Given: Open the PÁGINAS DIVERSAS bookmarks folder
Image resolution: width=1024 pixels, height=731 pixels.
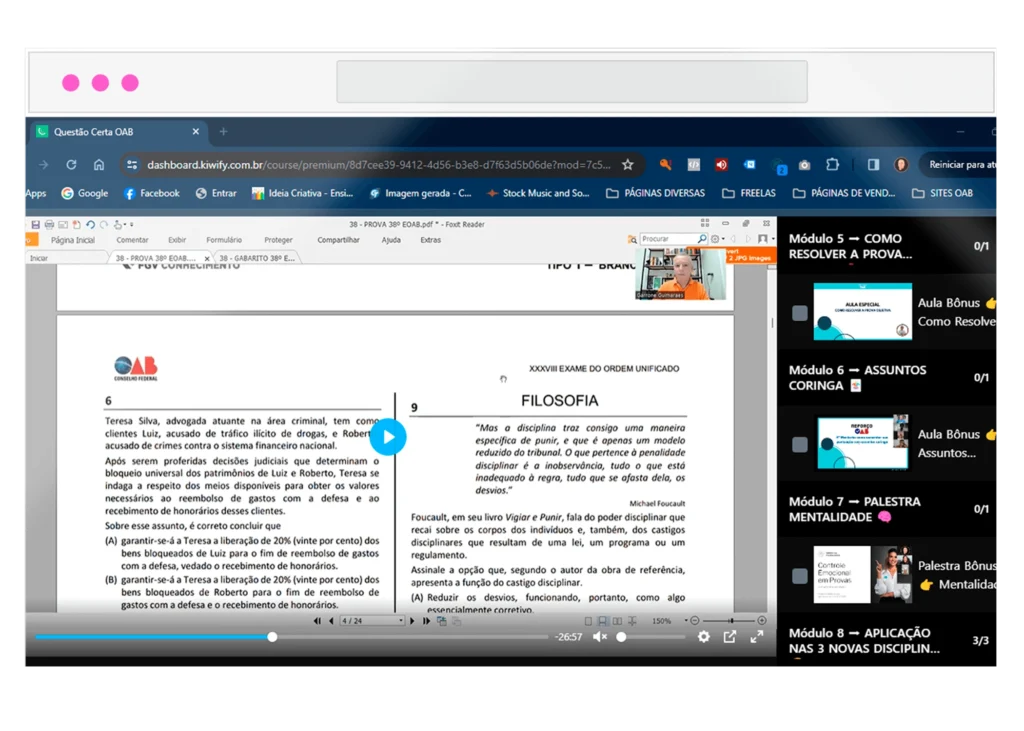Looking at the screenshot, I should pos(655,193).
